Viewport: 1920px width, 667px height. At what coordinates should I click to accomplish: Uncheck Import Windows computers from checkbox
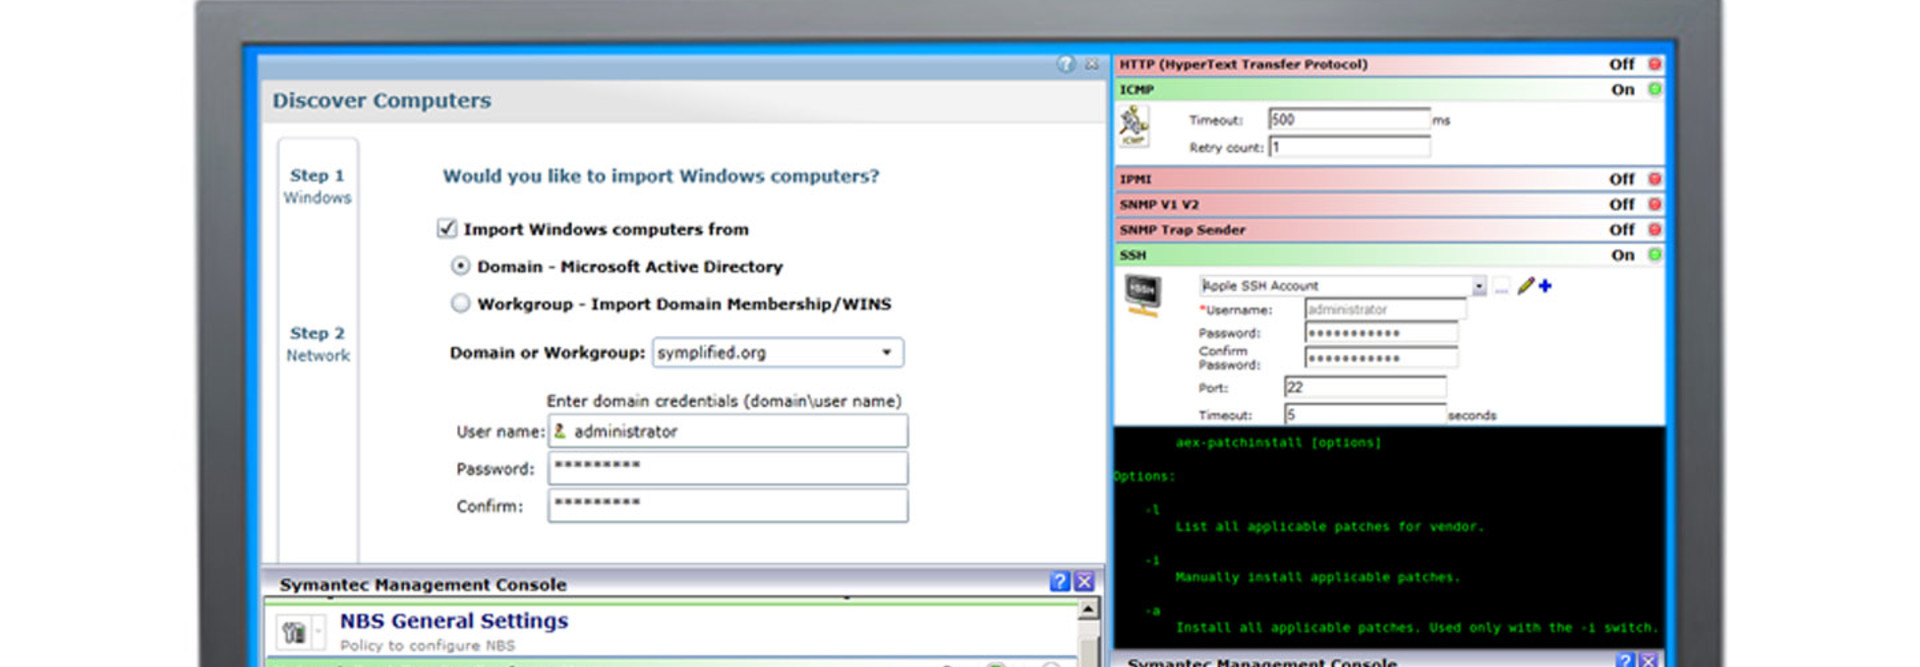tap(447, 229)
